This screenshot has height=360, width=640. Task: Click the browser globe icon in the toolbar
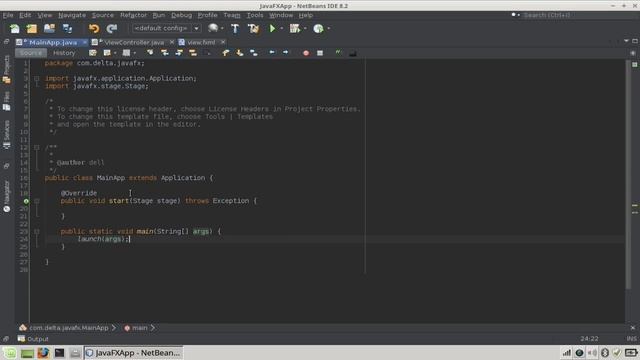pyautogui.click(x=213, y=28)
